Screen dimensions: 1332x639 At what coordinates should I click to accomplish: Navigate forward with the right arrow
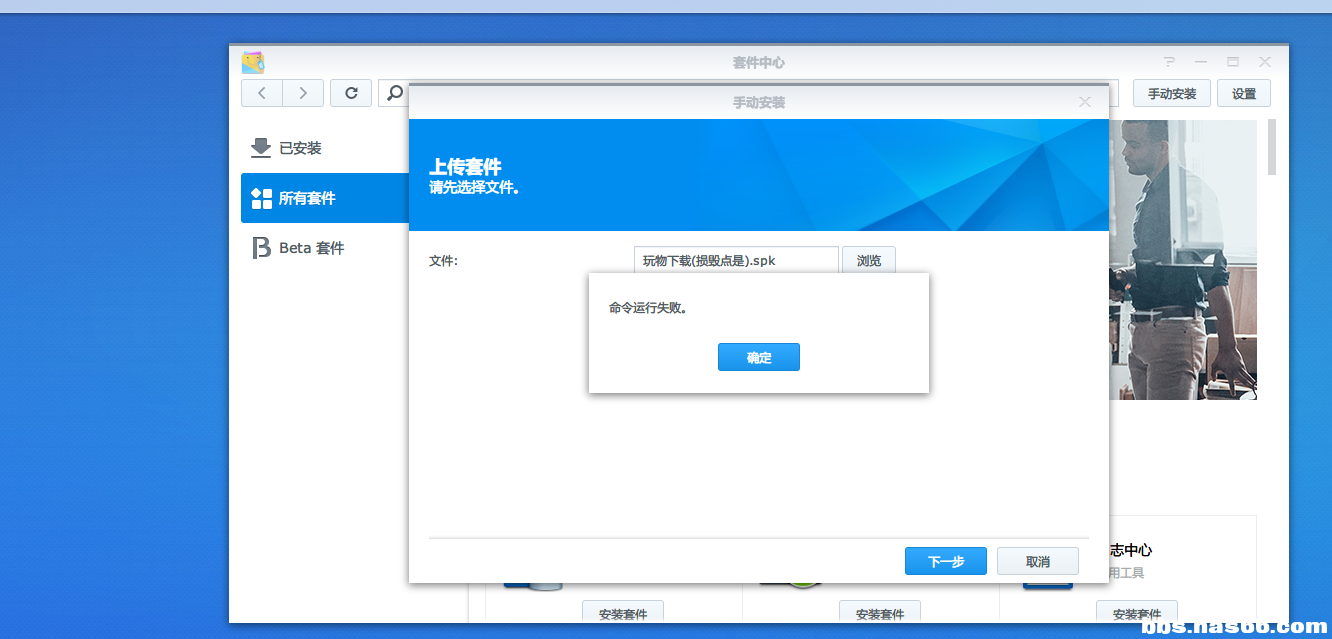(303, 92)
